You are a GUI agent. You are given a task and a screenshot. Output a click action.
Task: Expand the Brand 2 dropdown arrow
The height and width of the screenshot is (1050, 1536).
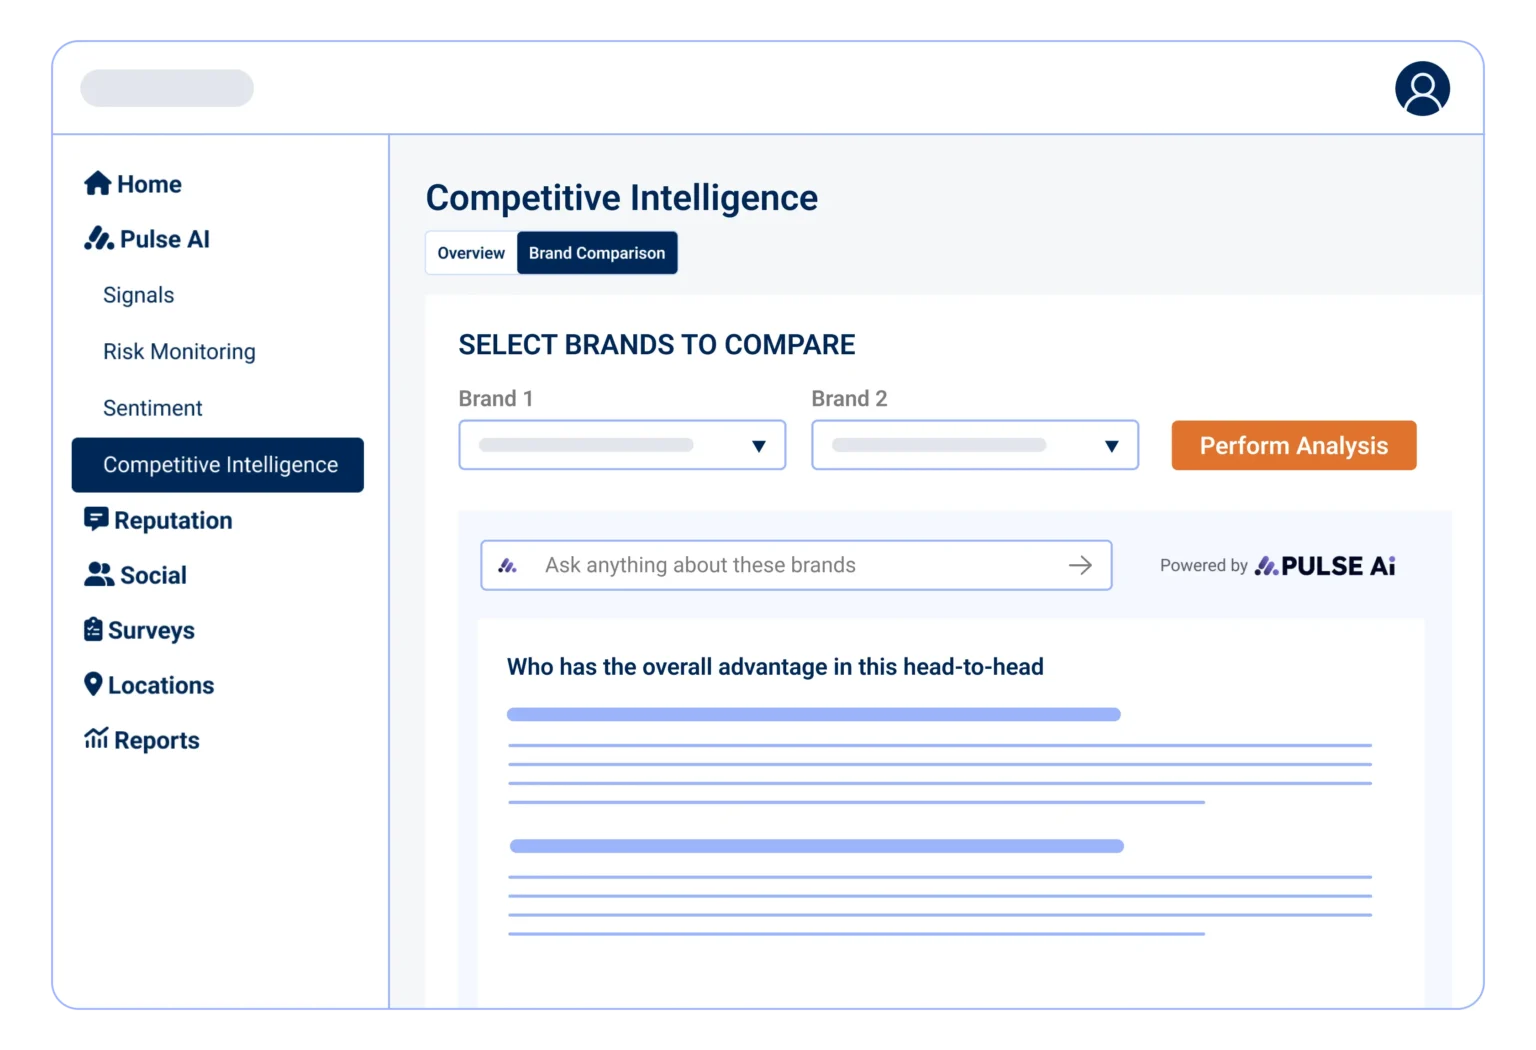1111,446
